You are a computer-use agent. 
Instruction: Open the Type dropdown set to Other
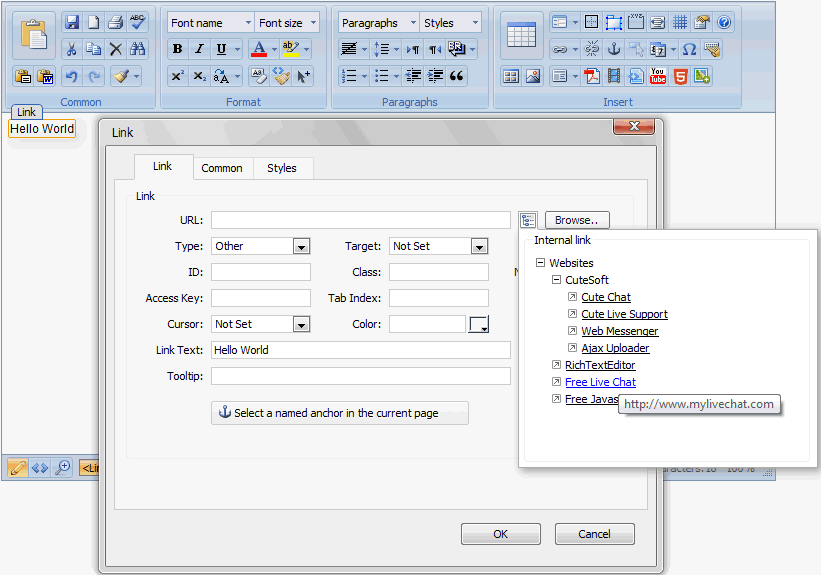click(300, 246)
